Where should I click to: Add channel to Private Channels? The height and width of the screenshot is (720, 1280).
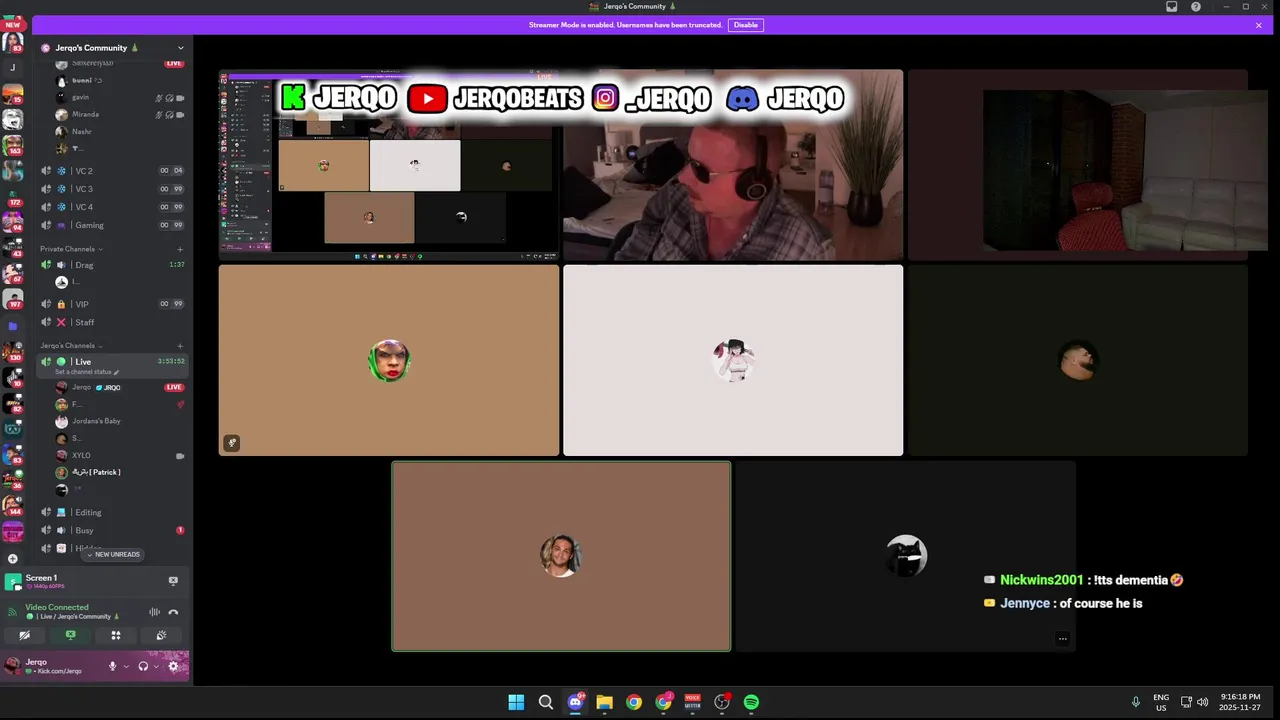point(180,249)
